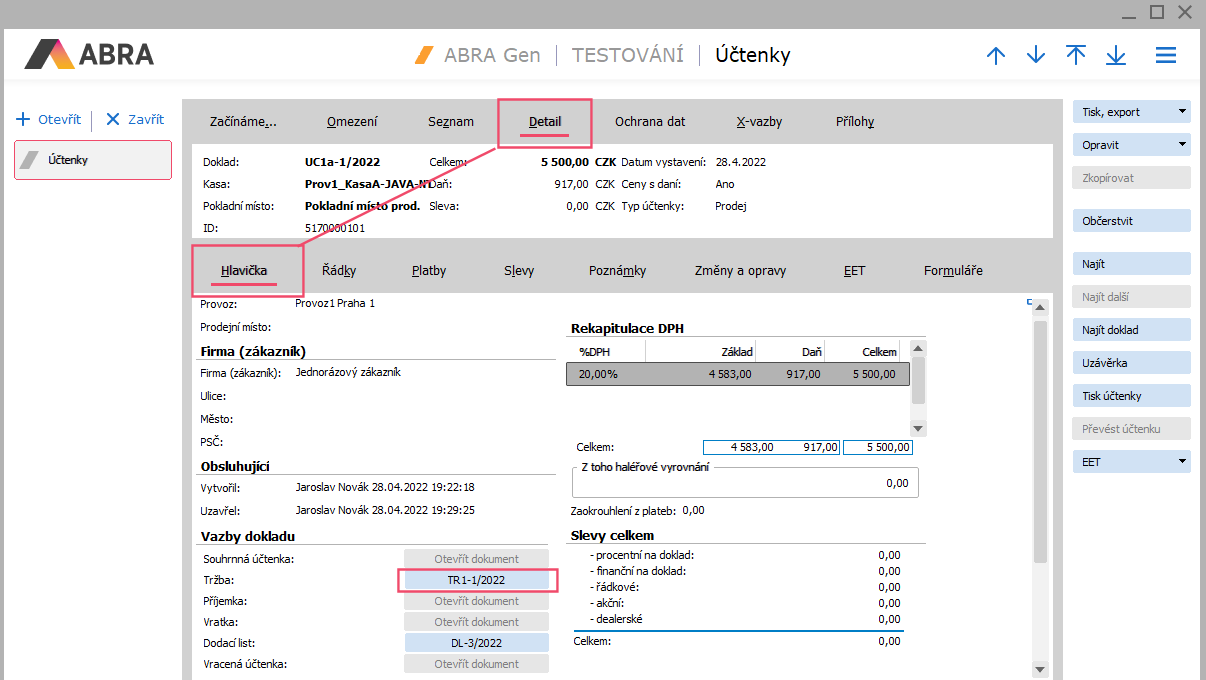Open delivery note DL-3/2022

click(x=476, y=643)
